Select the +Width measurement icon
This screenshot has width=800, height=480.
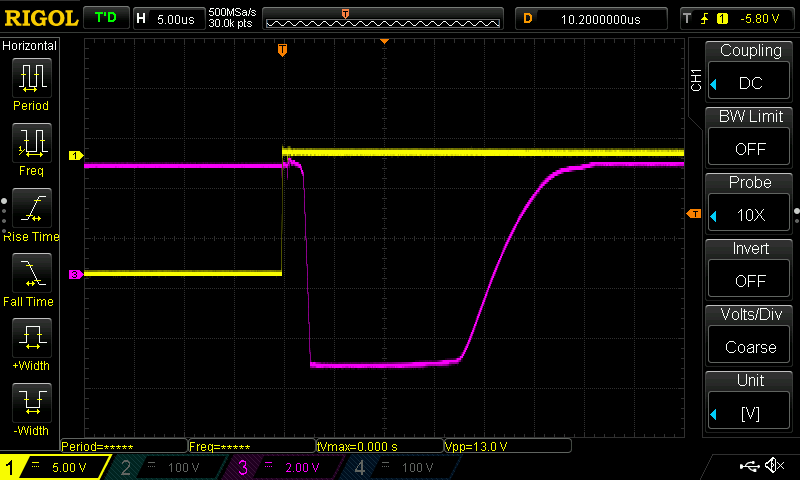click(x=32, y=338)
